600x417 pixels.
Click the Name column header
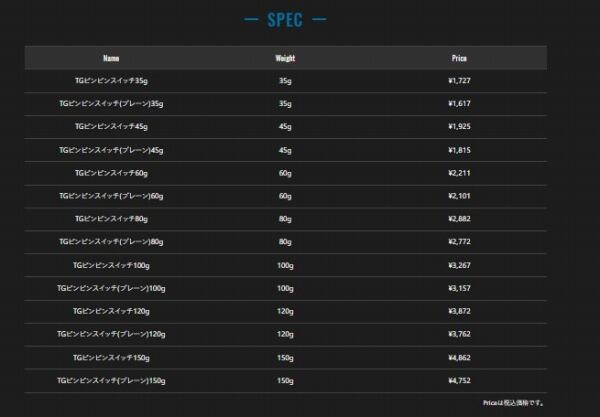click(x=110, y=58)
